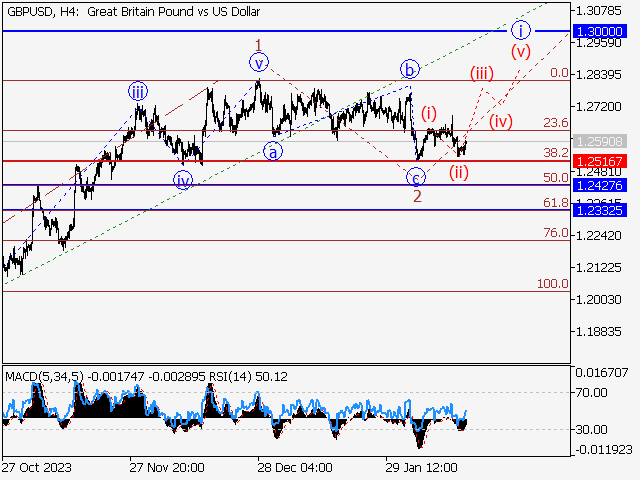Click the 1.20030 price axis value
This screenshot has height=480, width=640.
click(598, 300)
